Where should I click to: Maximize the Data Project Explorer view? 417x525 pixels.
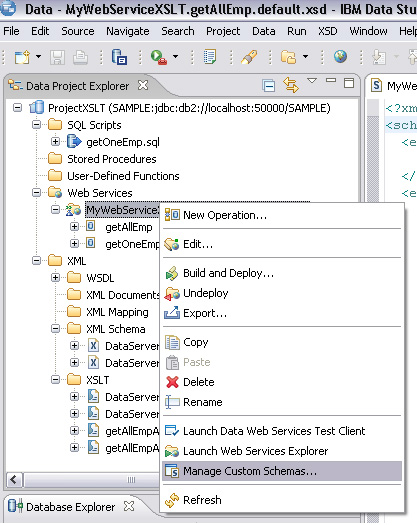(349, 83)
